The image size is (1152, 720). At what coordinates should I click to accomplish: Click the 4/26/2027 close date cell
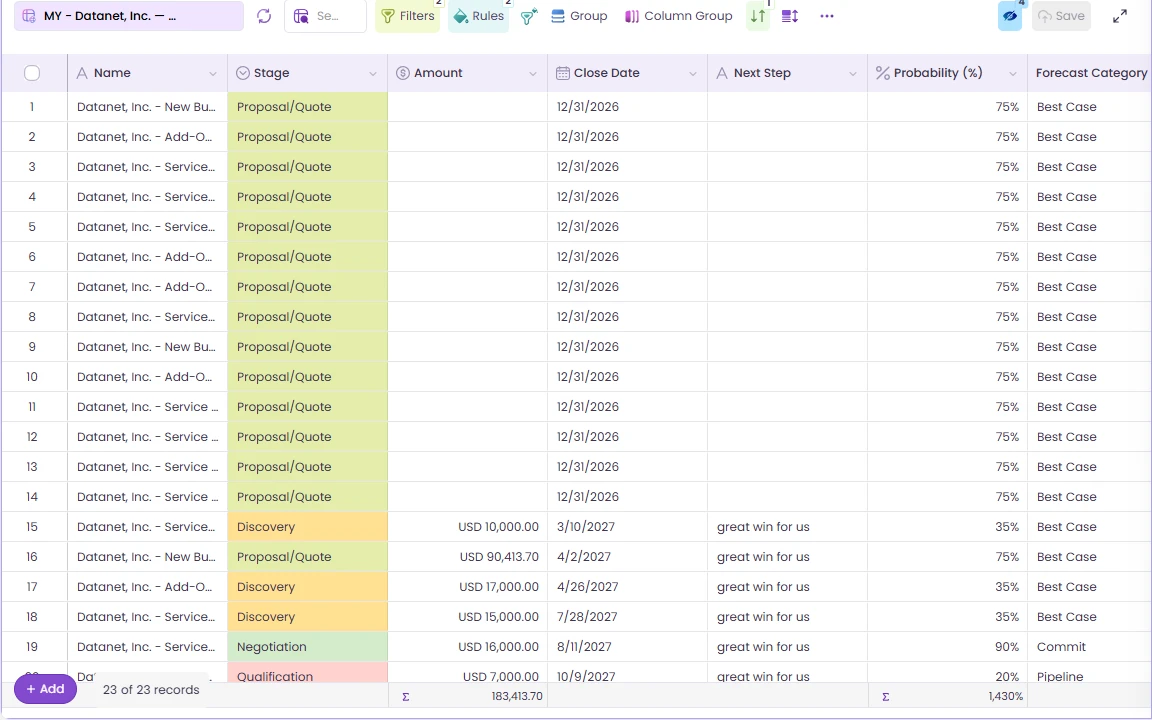pos(627,587)
